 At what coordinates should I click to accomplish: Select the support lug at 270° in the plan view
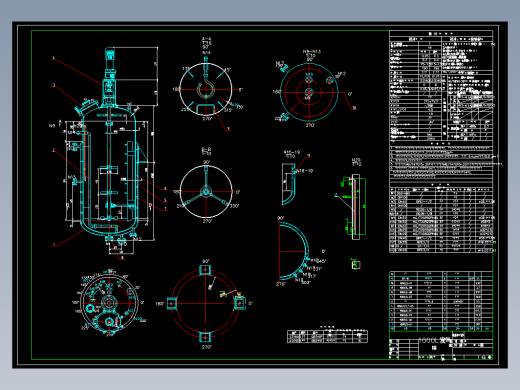pos(205,337)
